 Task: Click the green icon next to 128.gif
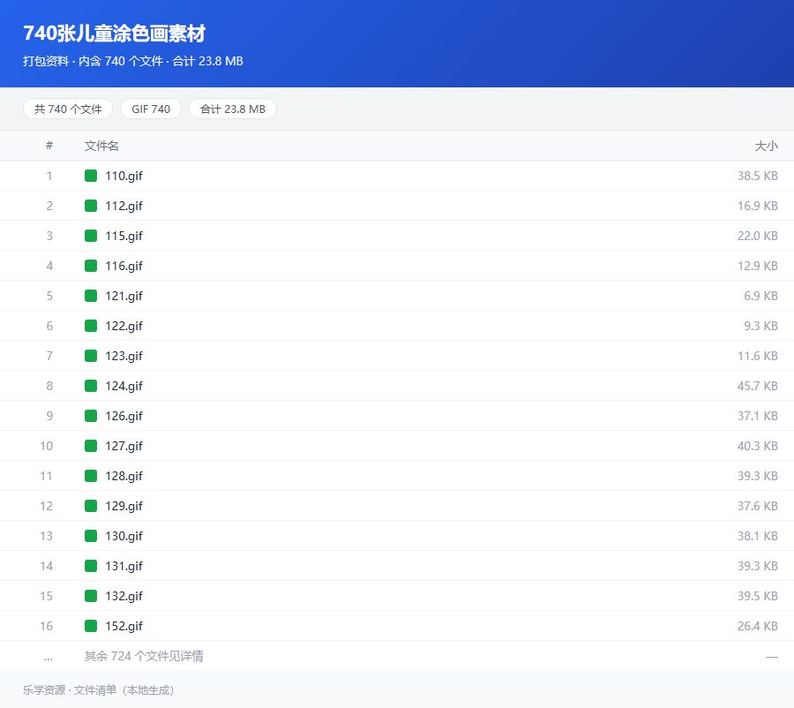pyautogui.click(x=91, y=476)
